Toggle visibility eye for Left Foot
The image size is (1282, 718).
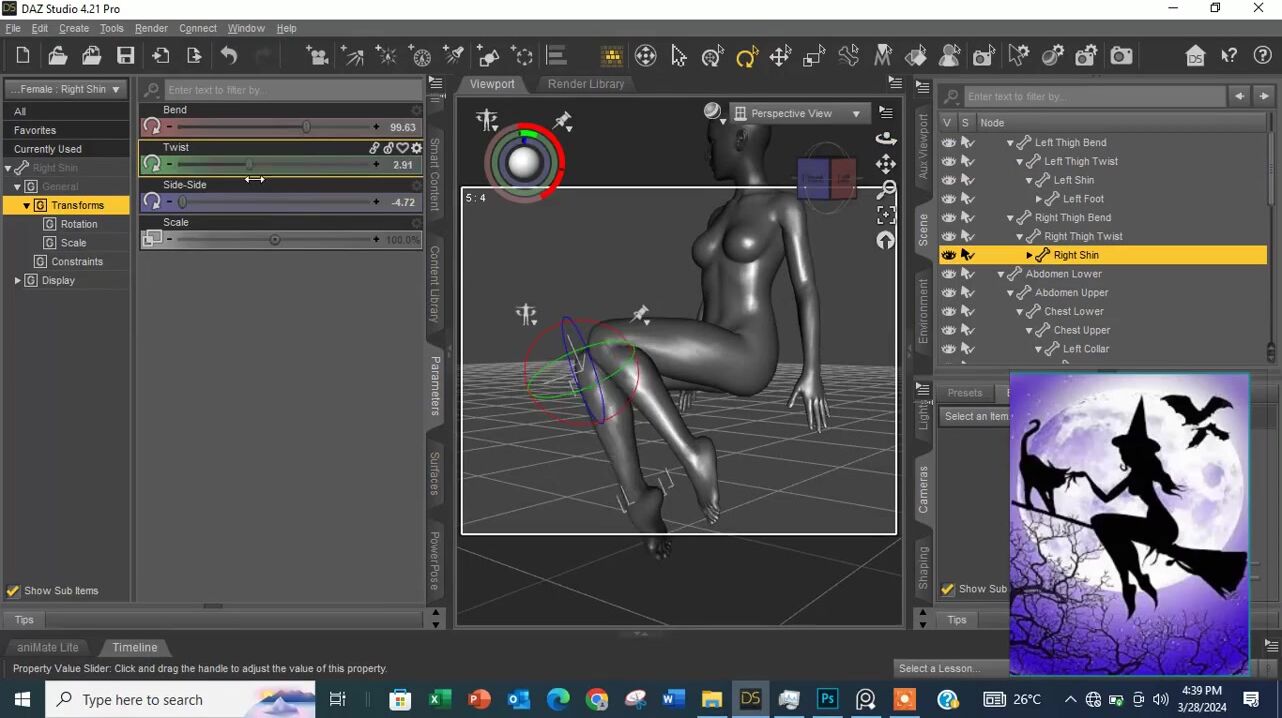[x=948, y=199]
